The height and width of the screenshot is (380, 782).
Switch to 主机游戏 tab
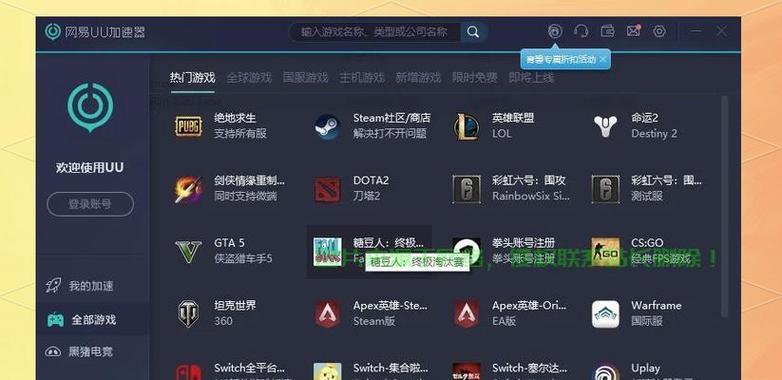[x=362, y=78]
